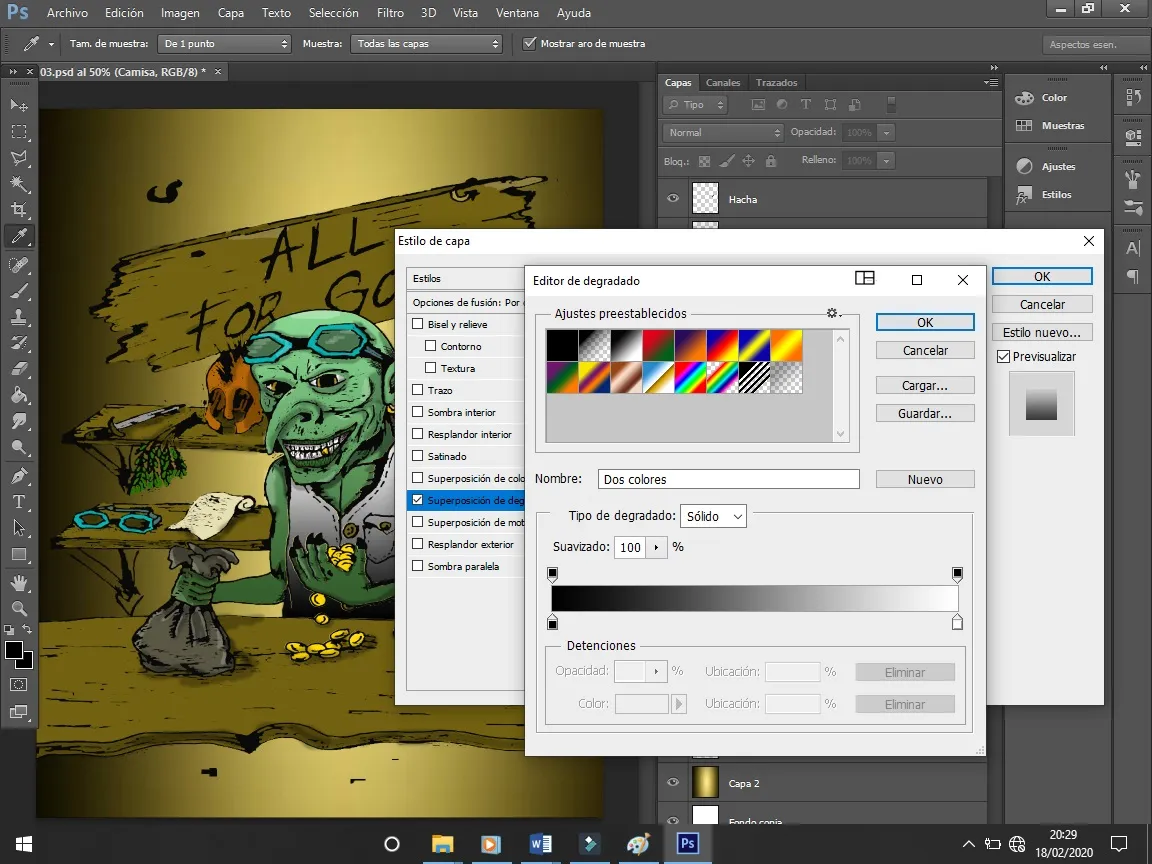Select the Eraser tool
This screenshot has height=864, width=1152.
(x=19, y=369)
